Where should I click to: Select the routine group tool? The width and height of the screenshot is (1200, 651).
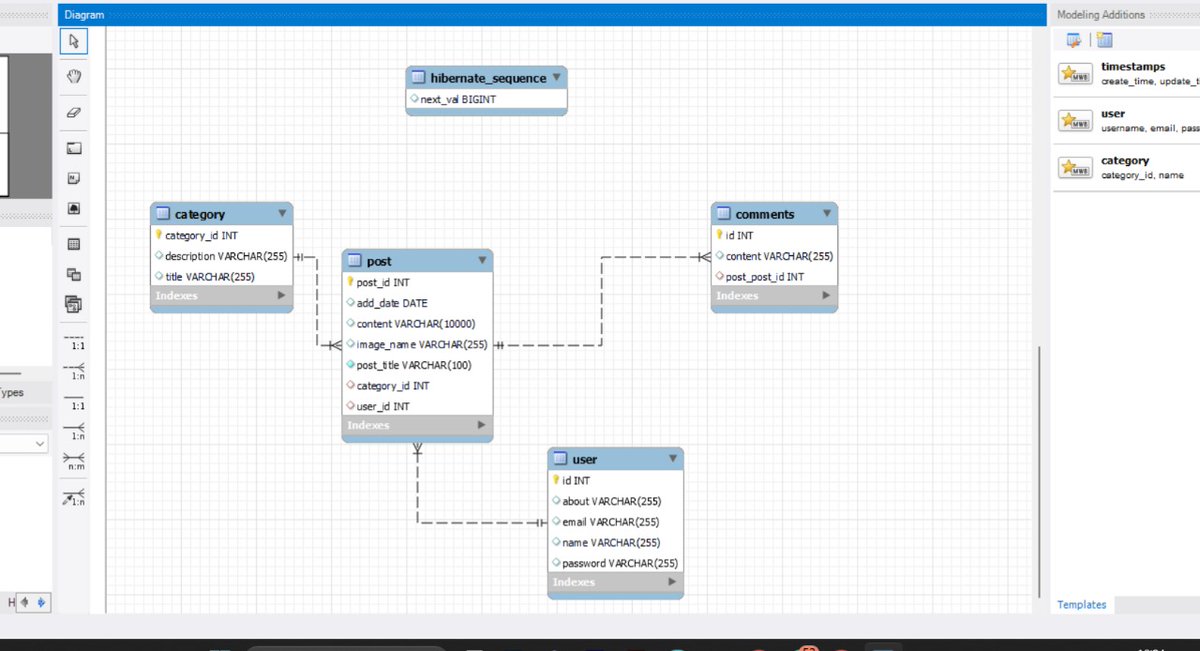point(74,304)
